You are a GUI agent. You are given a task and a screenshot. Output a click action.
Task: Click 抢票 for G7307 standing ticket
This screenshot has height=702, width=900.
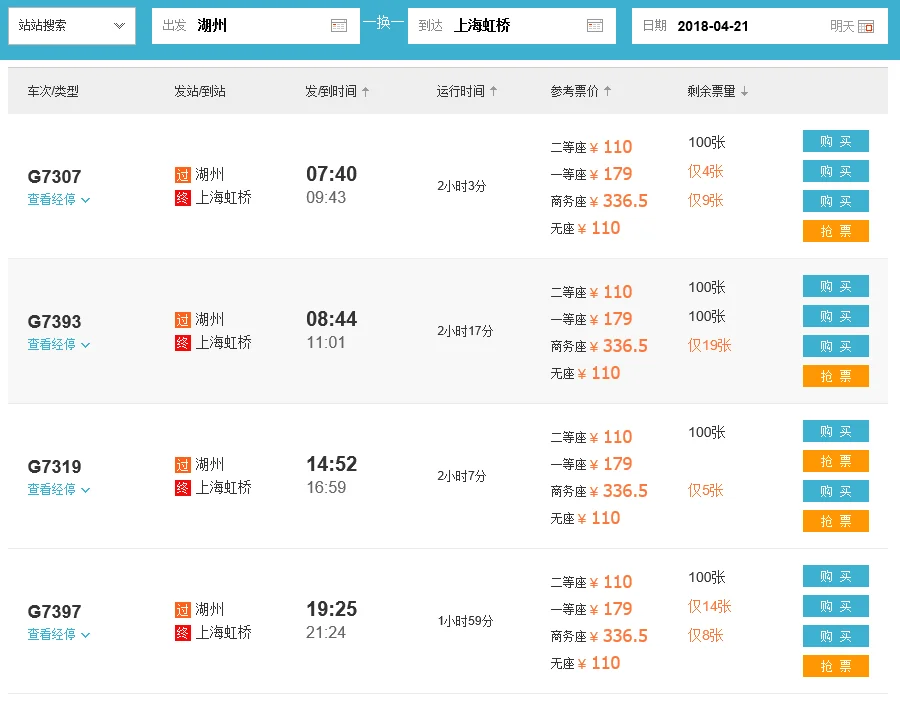[x=835, y=231]
